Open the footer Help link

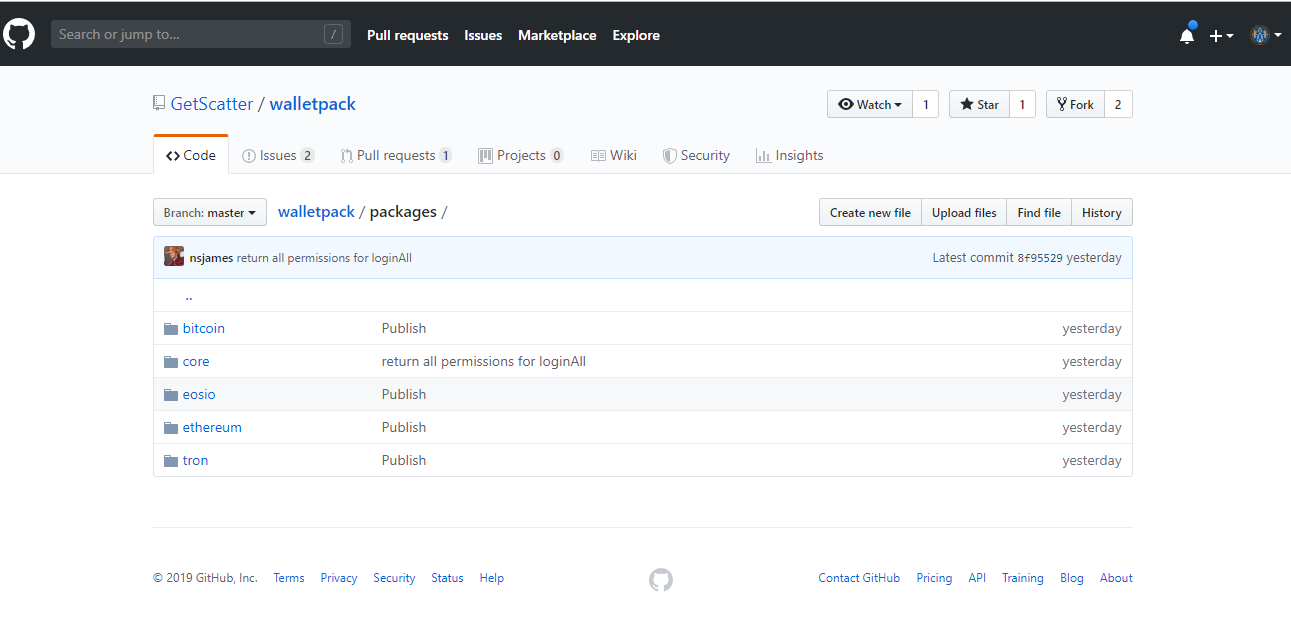tap(492, 578)
